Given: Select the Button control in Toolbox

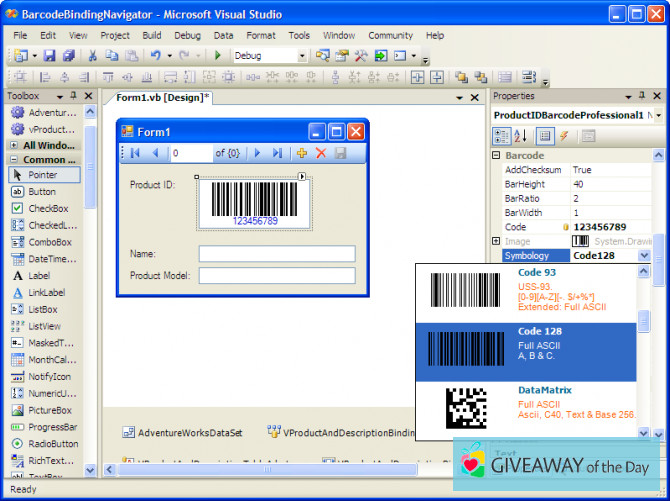Looking at the screenshot, I should (x=42, y=191).
